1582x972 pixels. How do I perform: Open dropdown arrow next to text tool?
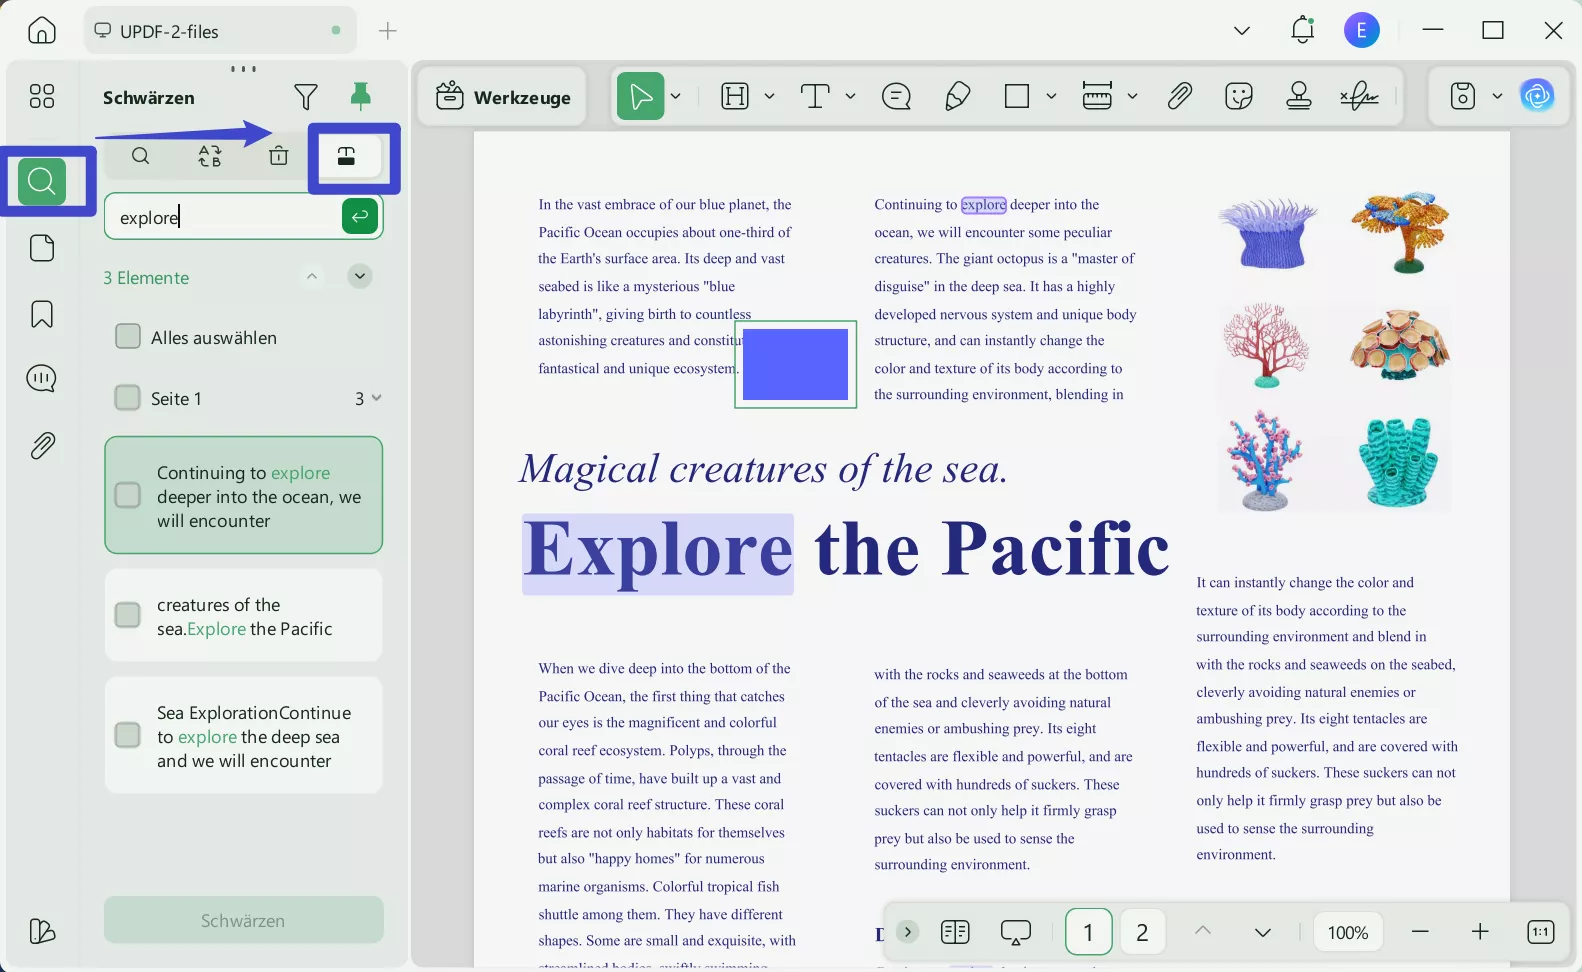click(x=850, y=96)
